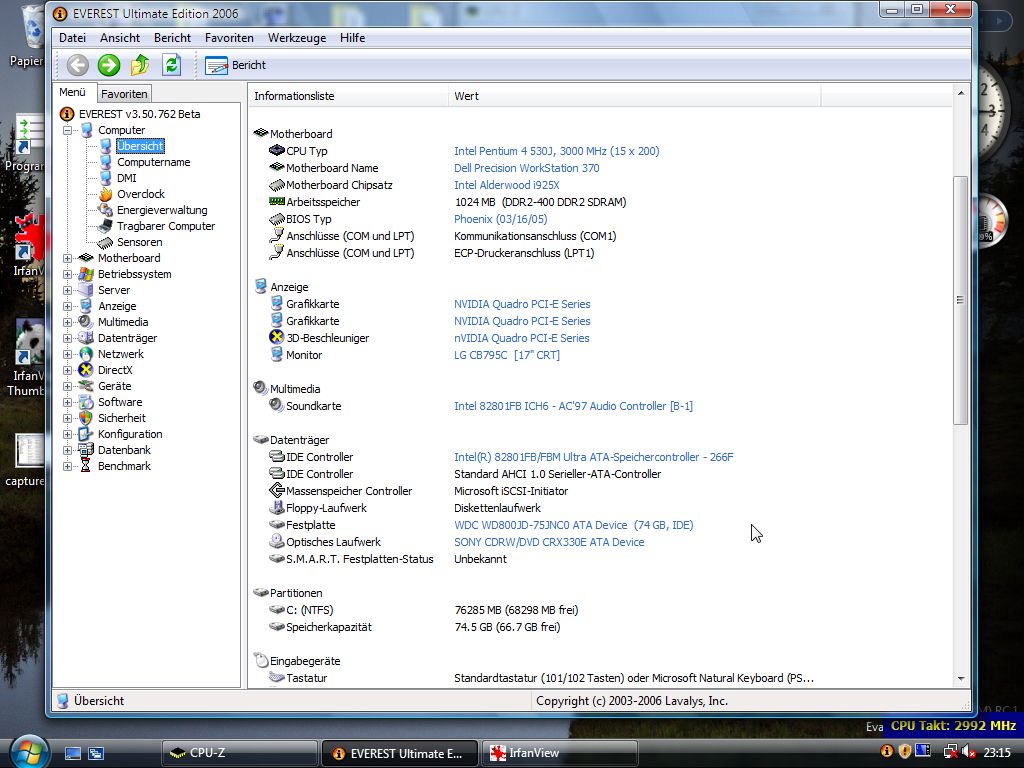Image resolution: width=1024 pixels, height=768 pixels.
Task: Expand the Server tree node
Action: point(67,291)
